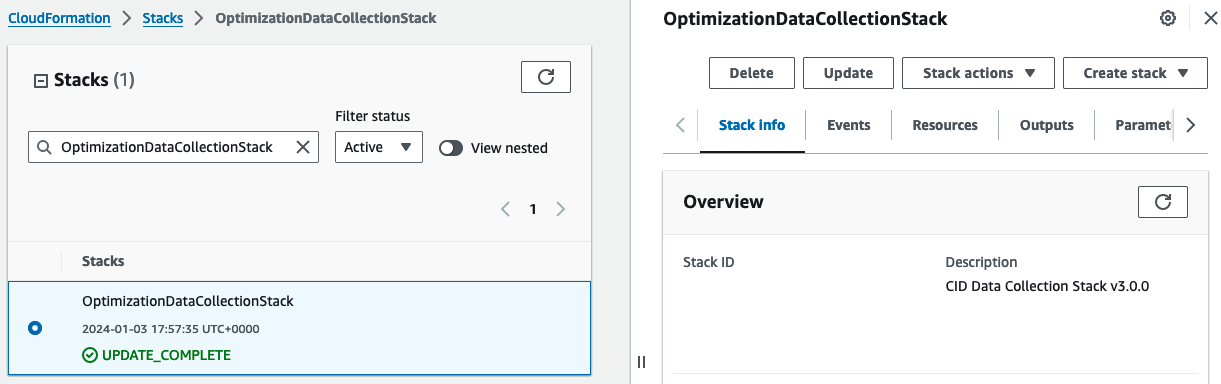Image resolution: width=1221 pixels, height=384 pixels.
Task: Go to next page of stacks
Action: click(560, 209)
